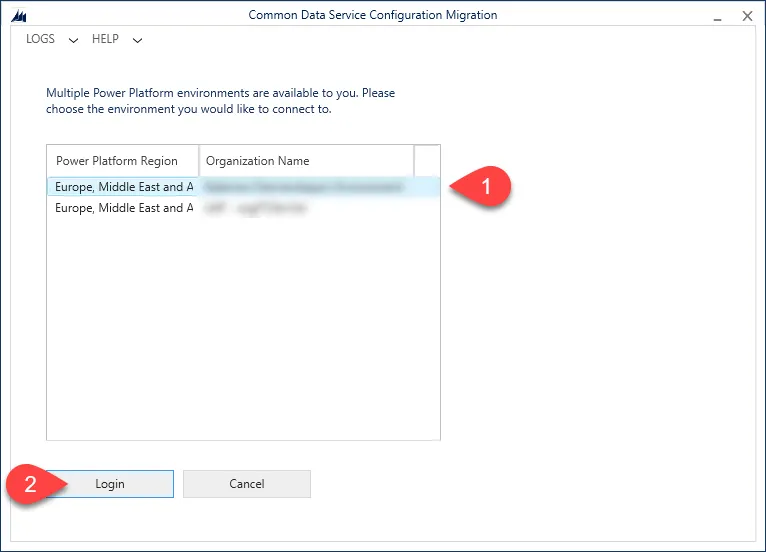
Task: Open the LOGS menu
Action: coord(40,39)
